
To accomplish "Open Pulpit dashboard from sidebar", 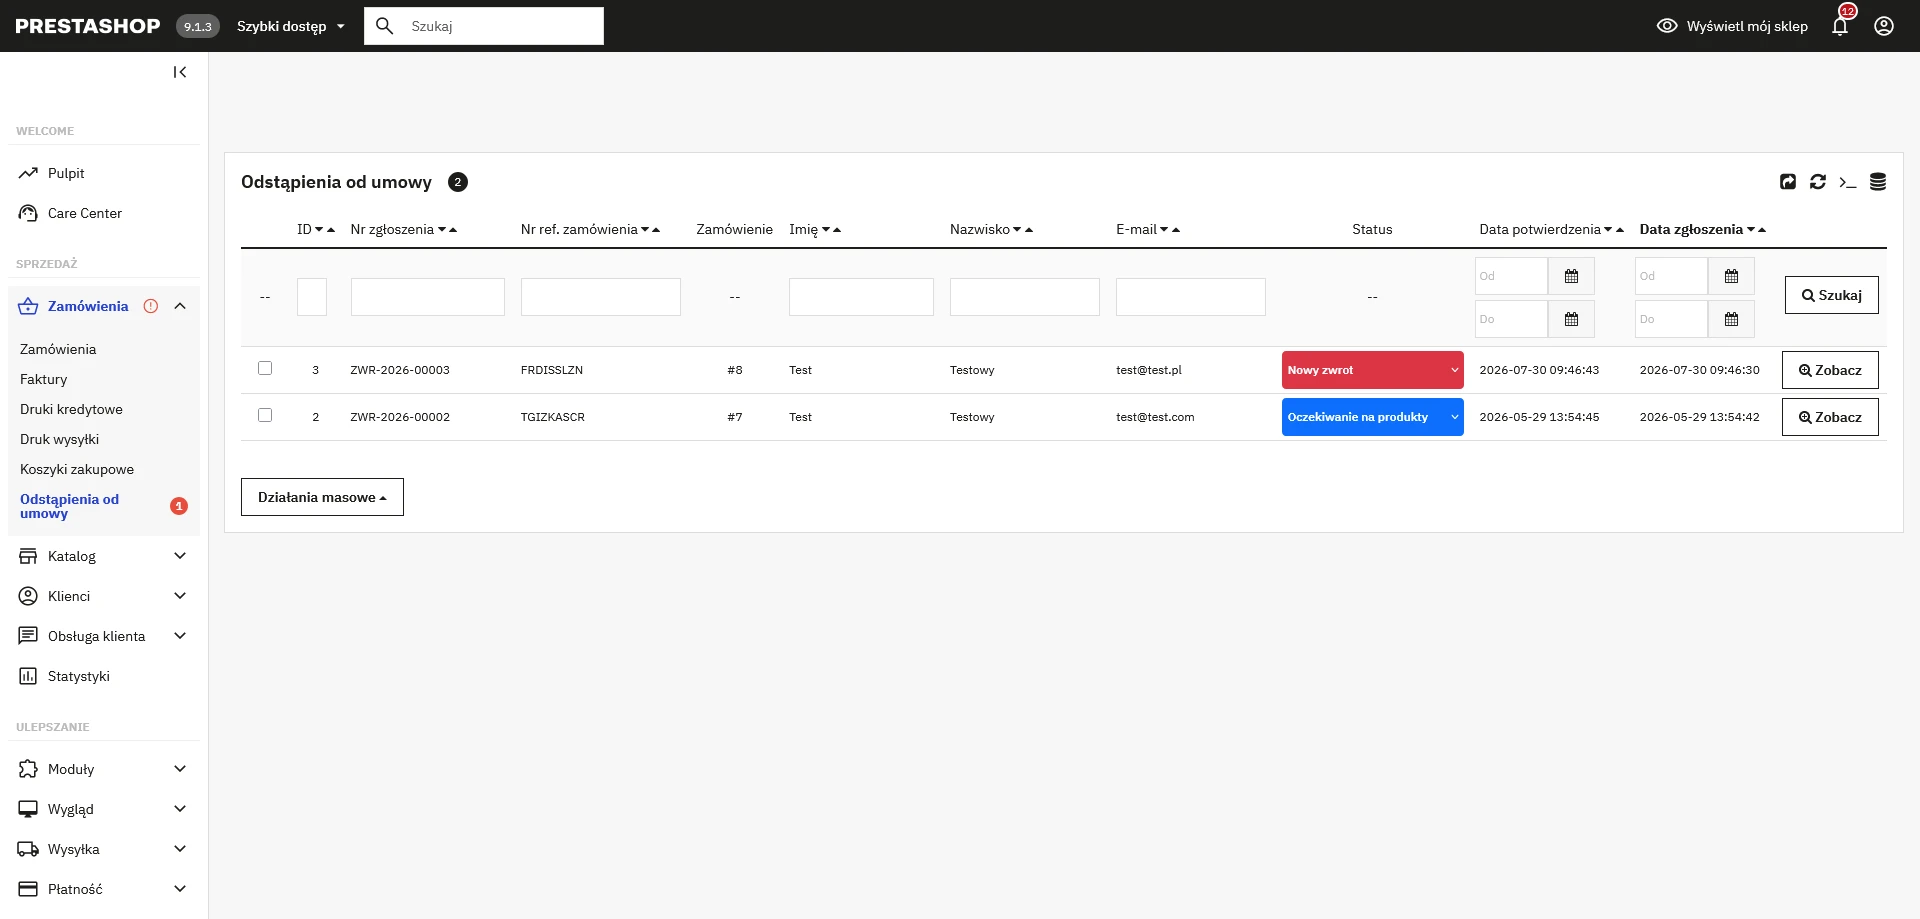I will (x=66, y=173).
